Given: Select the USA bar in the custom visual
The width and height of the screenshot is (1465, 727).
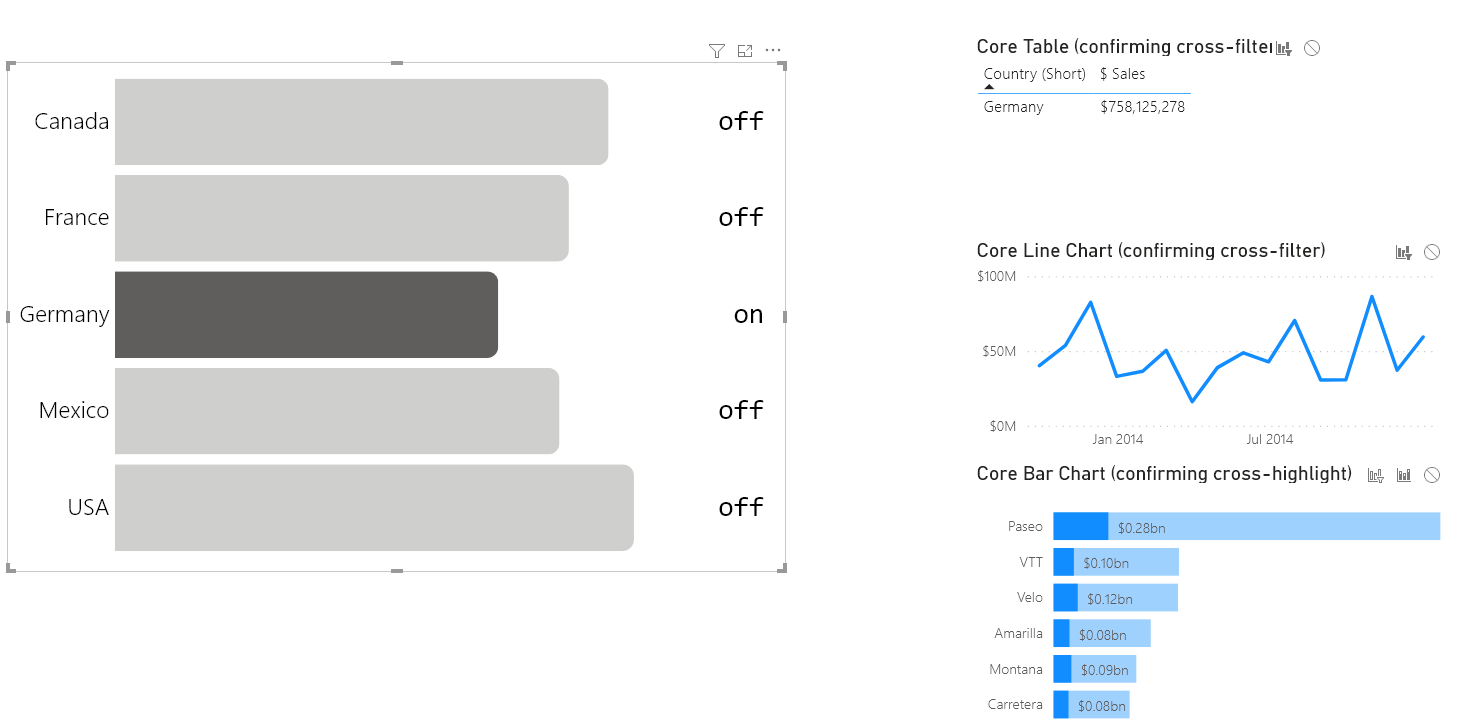Looking at the screenshot, I should (373, 508).
